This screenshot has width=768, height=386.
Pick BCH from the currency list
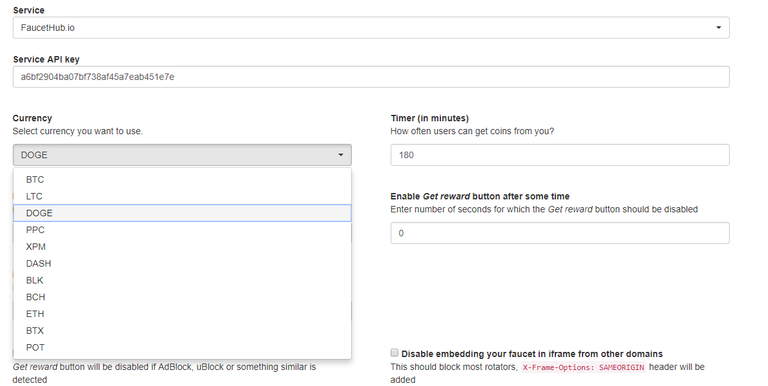click(x=182, y=297)
